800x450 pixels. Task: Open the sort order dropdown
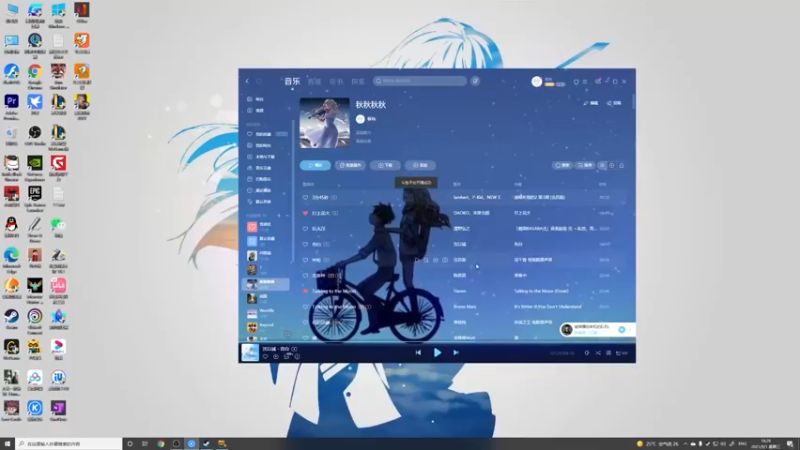[x=585, y=165]
